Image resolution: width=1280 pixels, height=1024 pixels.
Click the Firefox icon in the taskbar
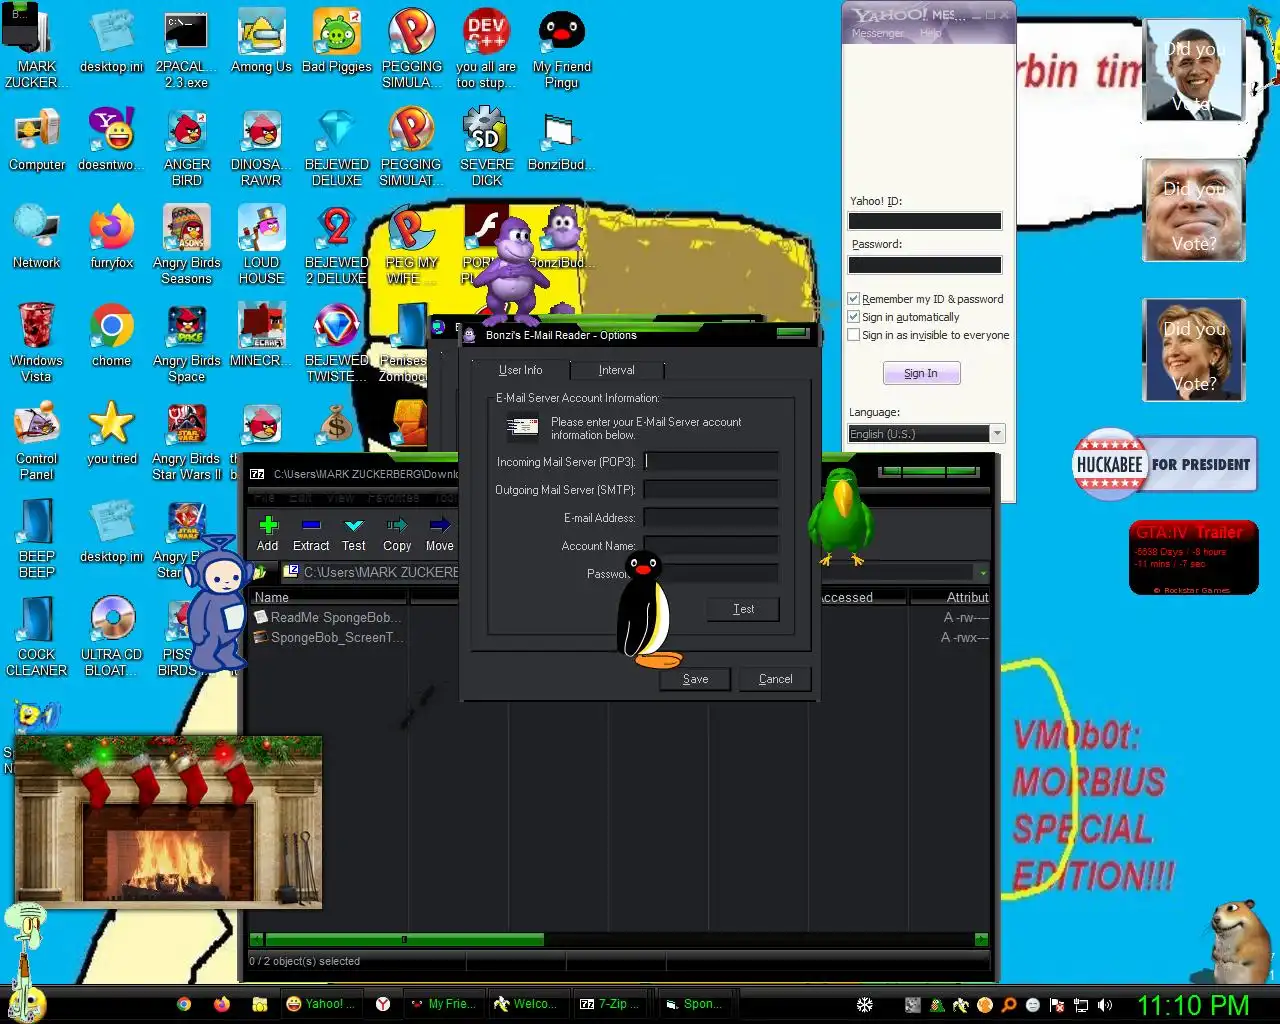tap(222, 1004)
